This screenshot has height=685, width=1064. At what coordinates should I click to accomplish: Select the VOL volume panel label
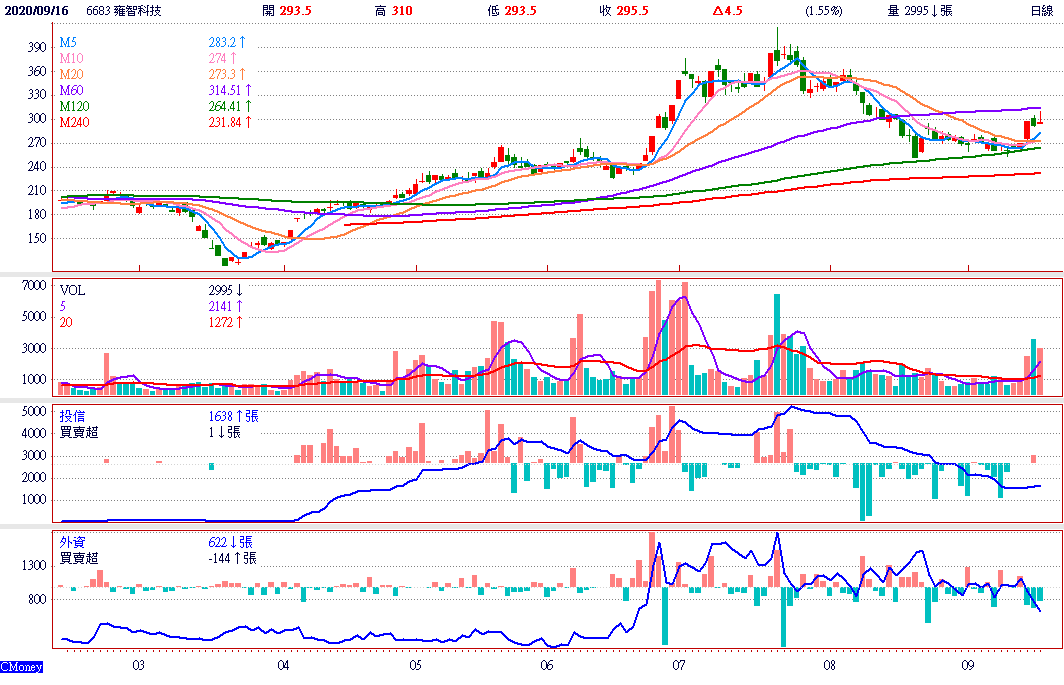click(x=72, y=290)
